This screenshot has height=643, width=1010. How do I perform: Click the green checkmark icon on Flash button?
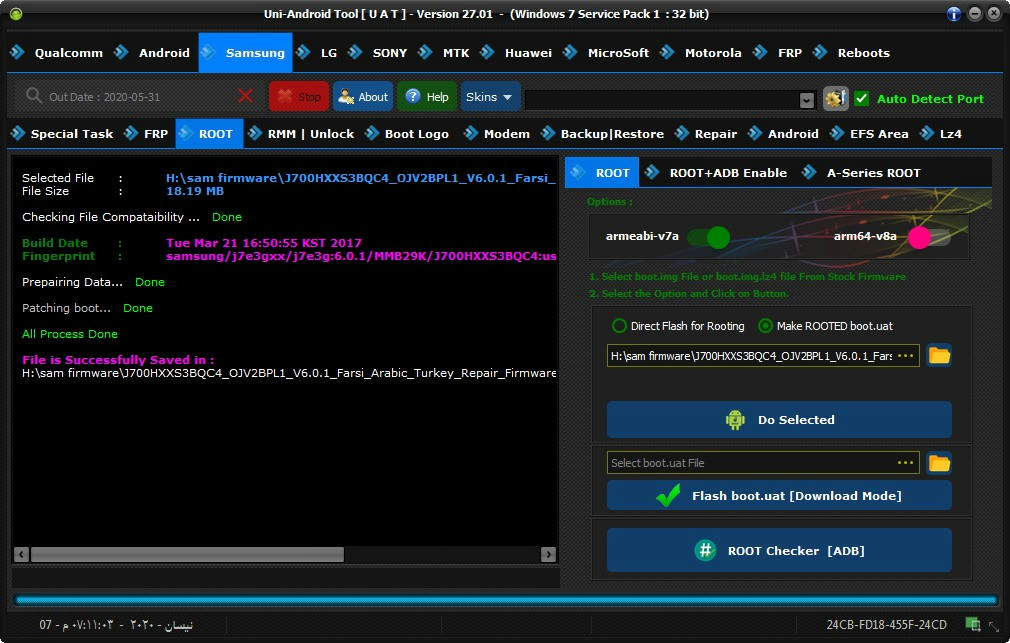(668, 495)
